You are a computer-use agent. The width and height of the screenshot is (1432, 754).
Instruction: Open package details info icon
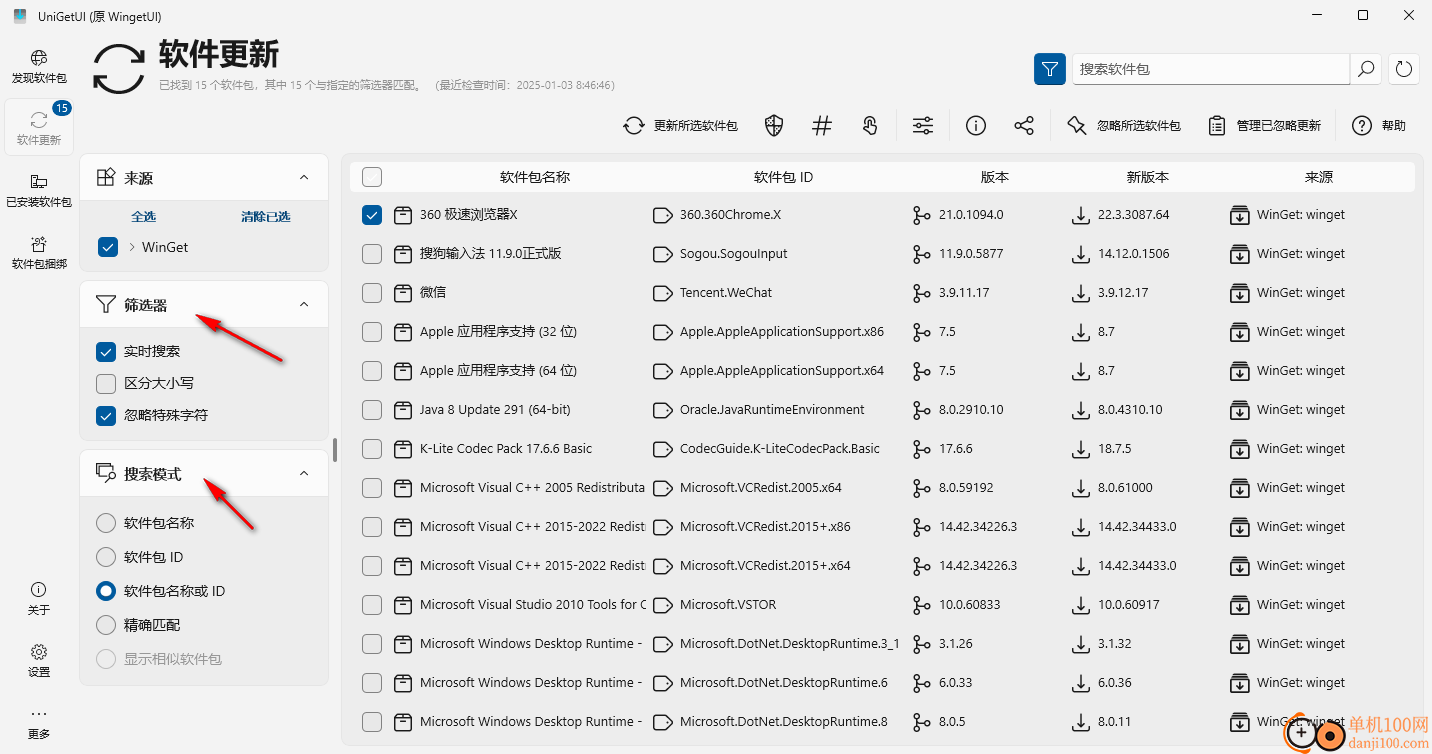pos(976,125)
